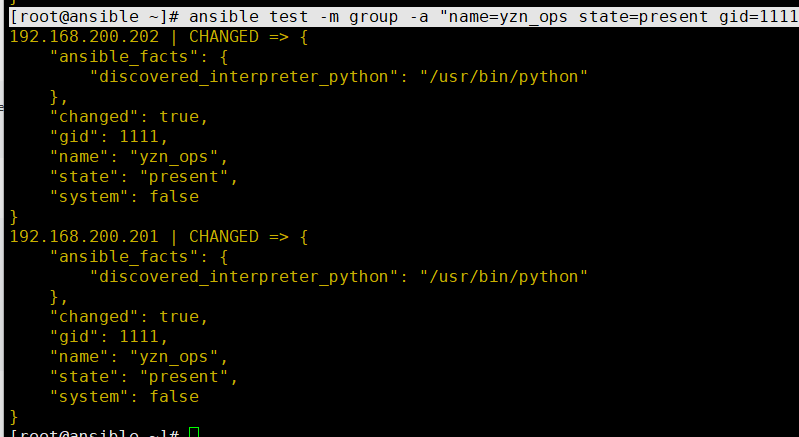The height and width of the screenshot is (437, 799).
Task: Click "name=yzn_ops" argument in the command
Action: (x=509, y=17)
